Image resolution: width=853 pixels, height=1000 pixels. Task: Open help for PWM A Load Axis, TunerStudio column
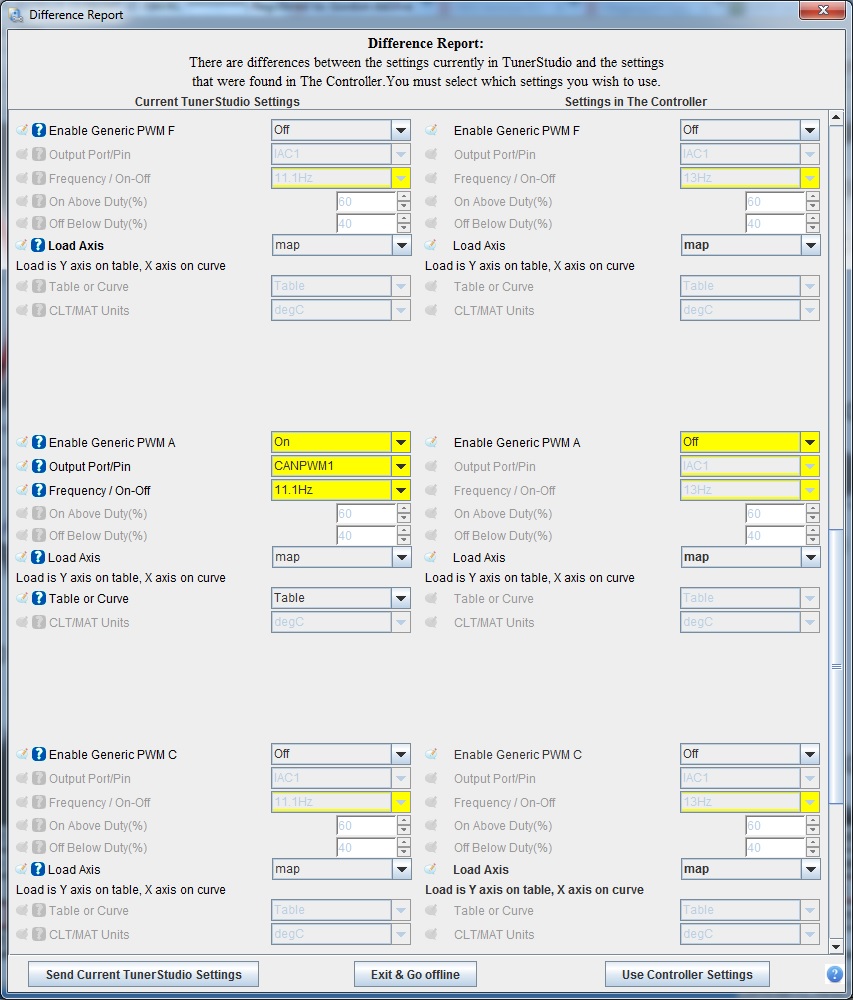38,557
